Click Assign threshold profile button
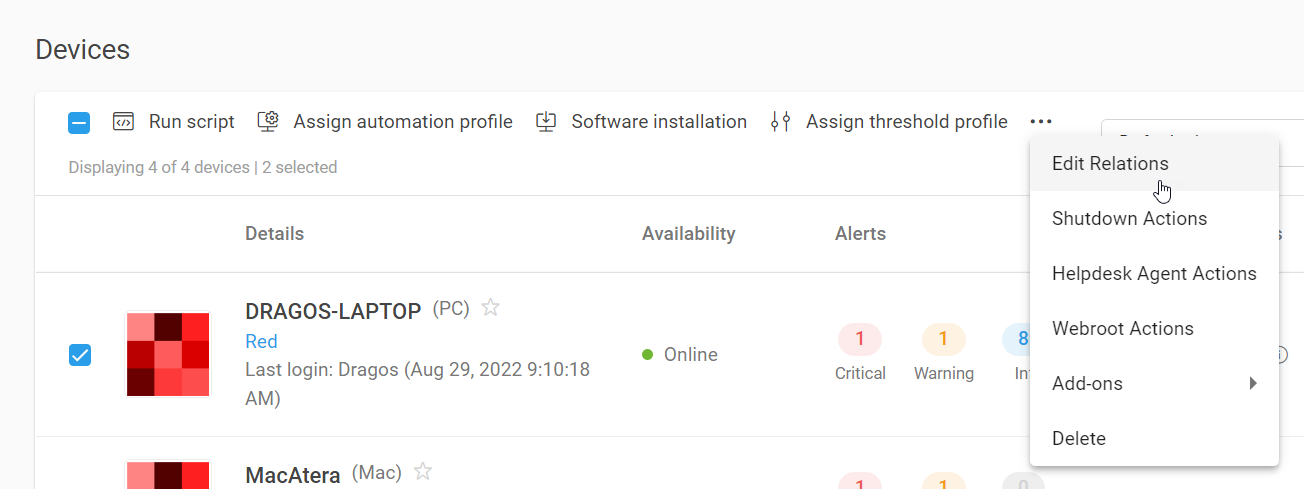1304x489 pixels. click(889, 122)
